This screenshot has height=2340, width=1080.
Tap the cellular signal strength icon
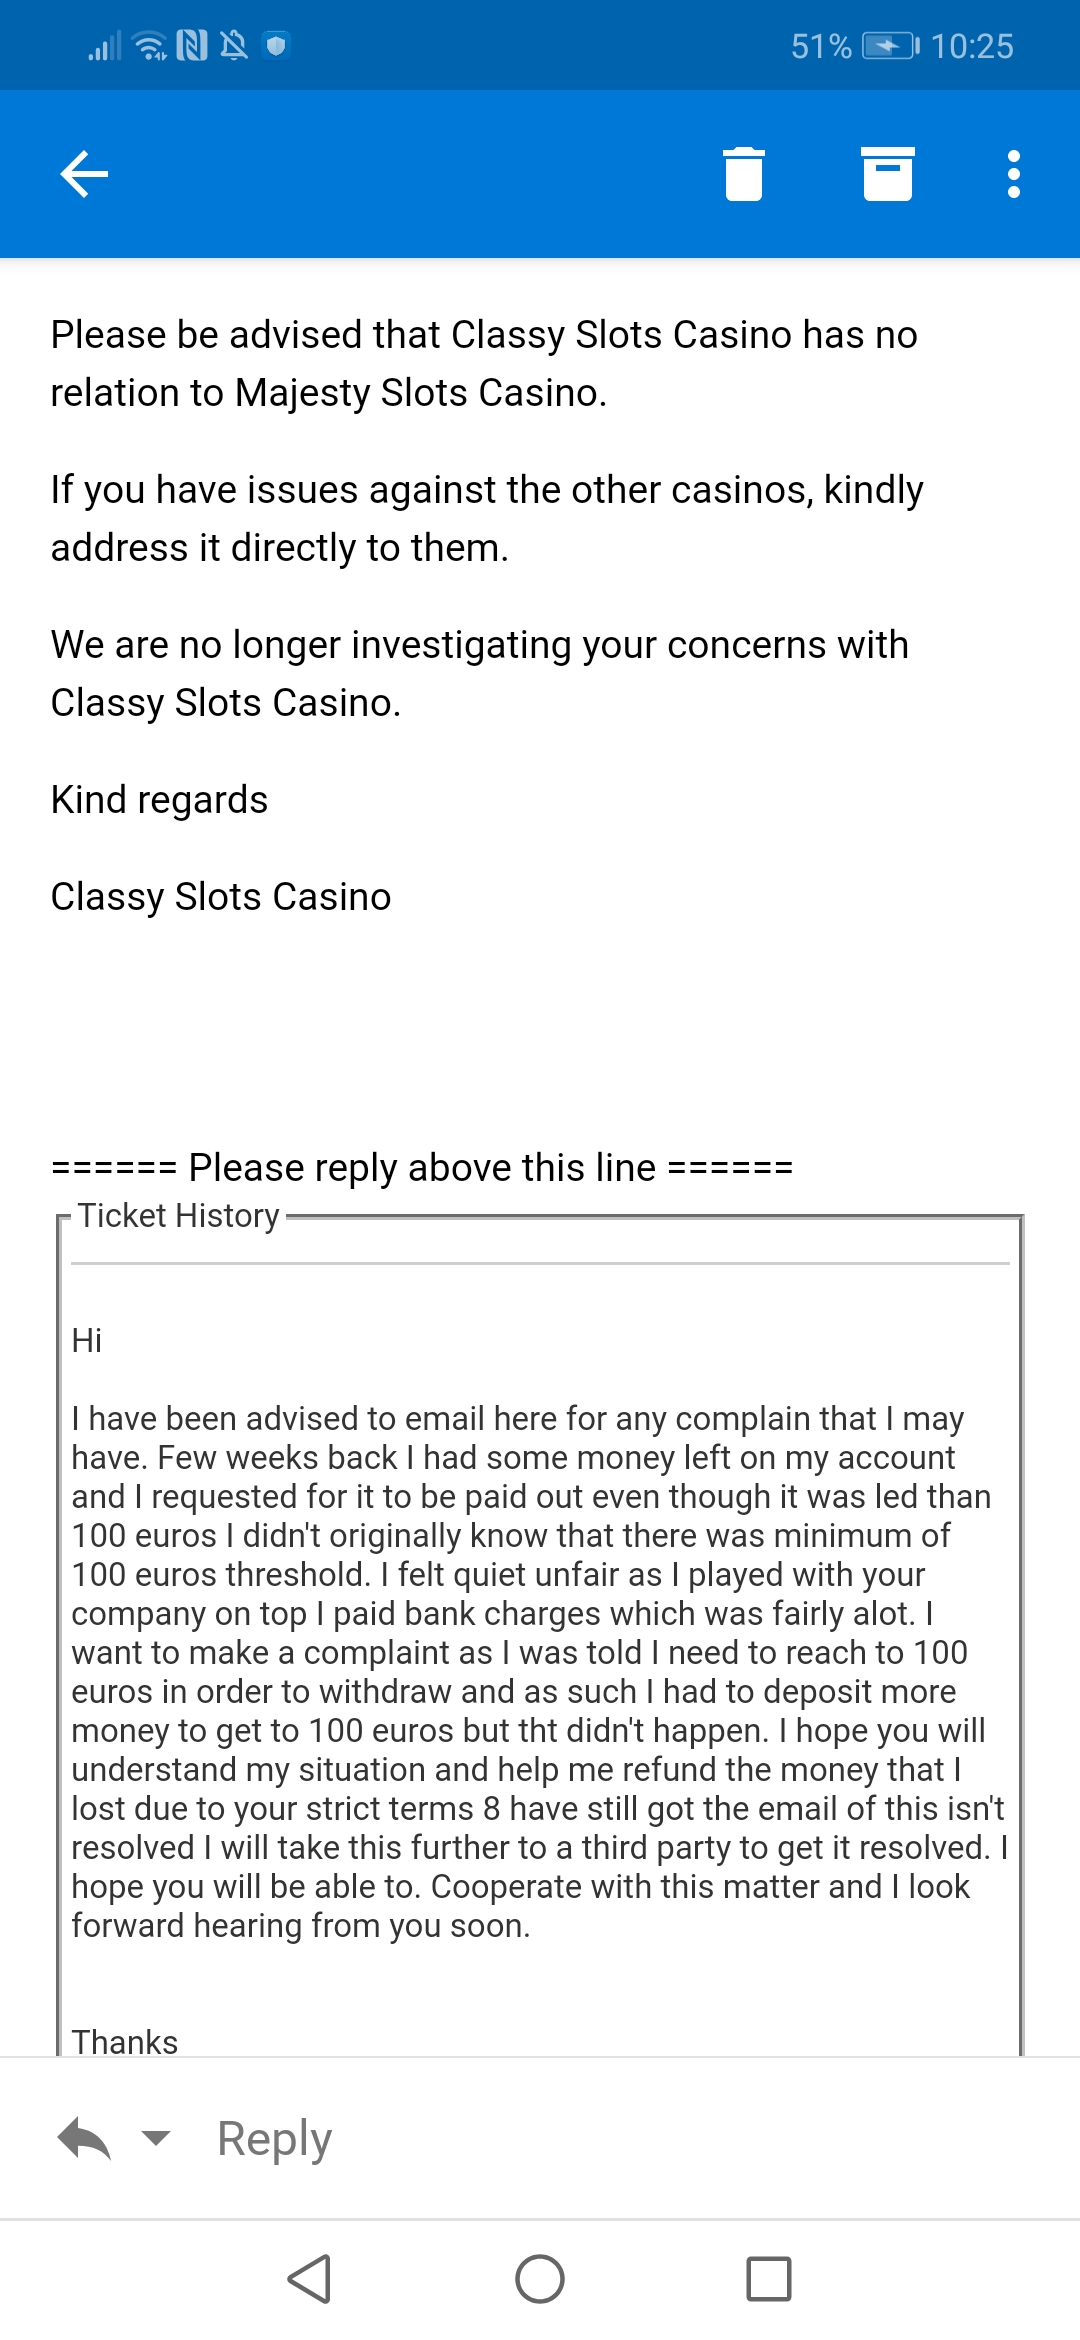[x=105, y=46]
